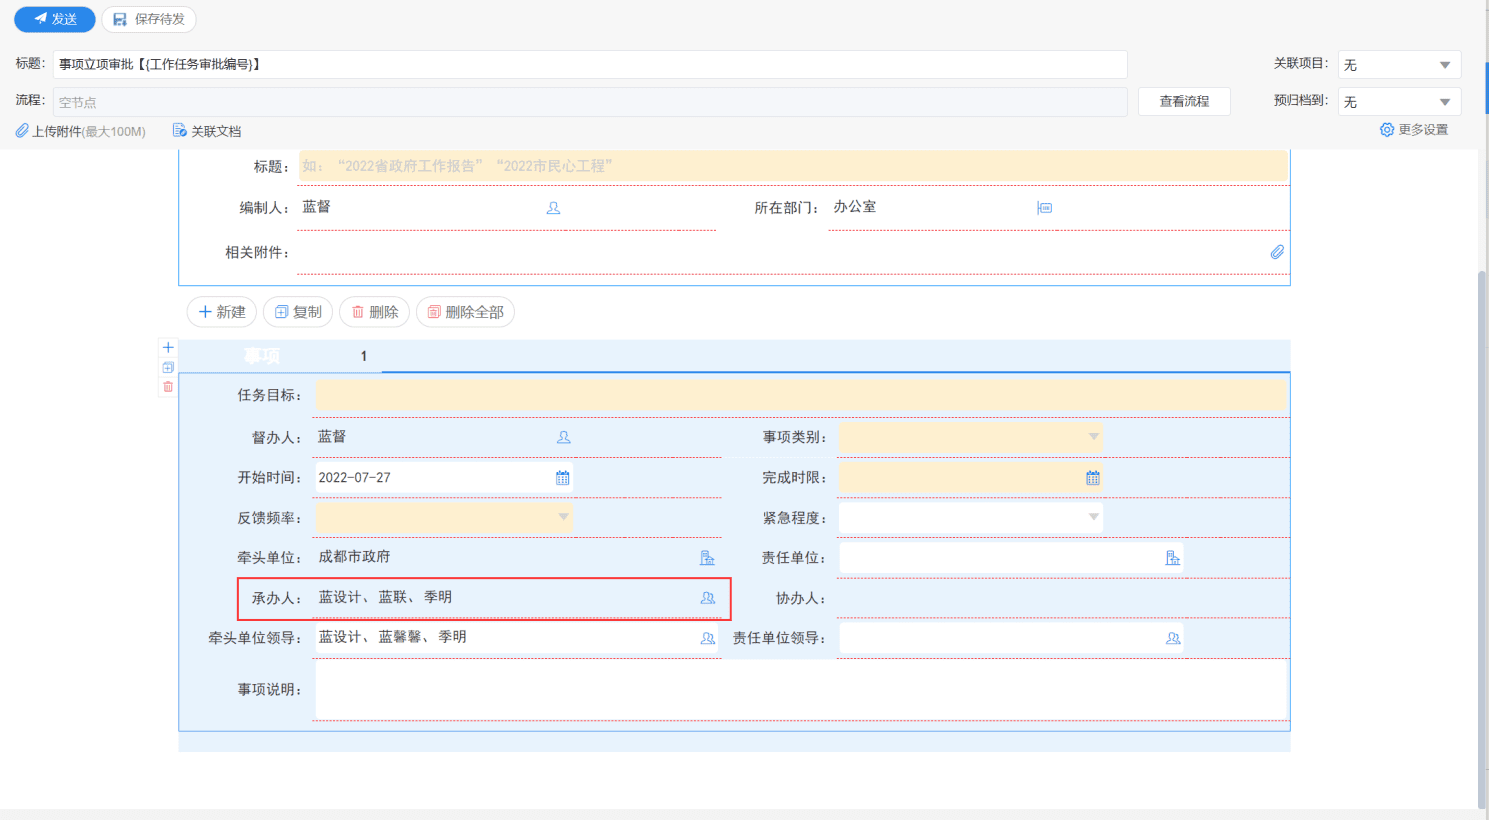Click the form 标题 placeholder field
The width and height of the screenshot is (1489, 820).
pos(793,166)
